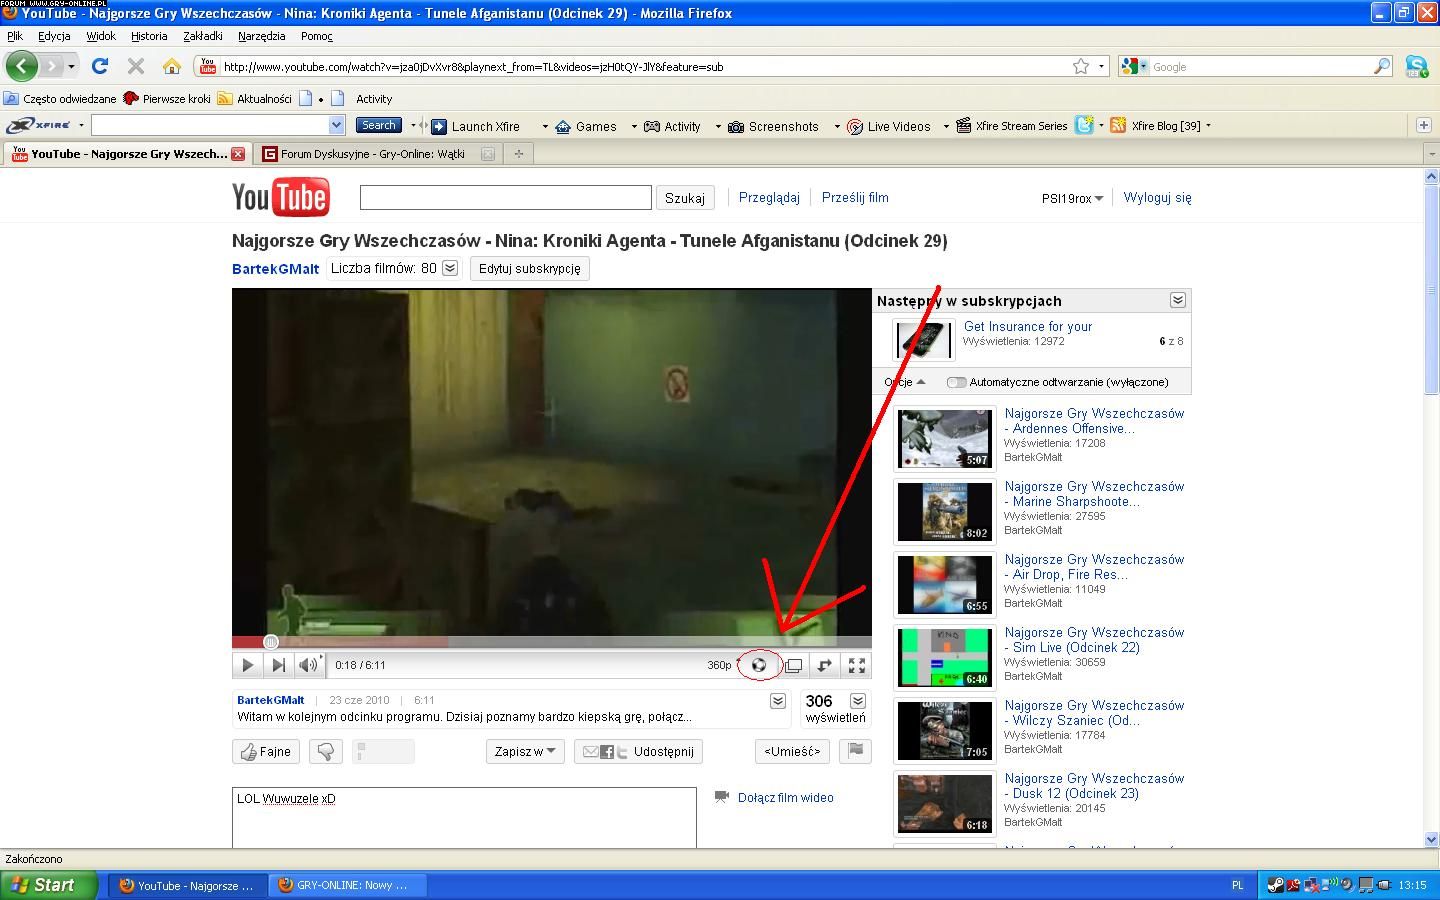Switch to GRY-ONLINE: Nowy taskbar window

(x=347, y=885)
